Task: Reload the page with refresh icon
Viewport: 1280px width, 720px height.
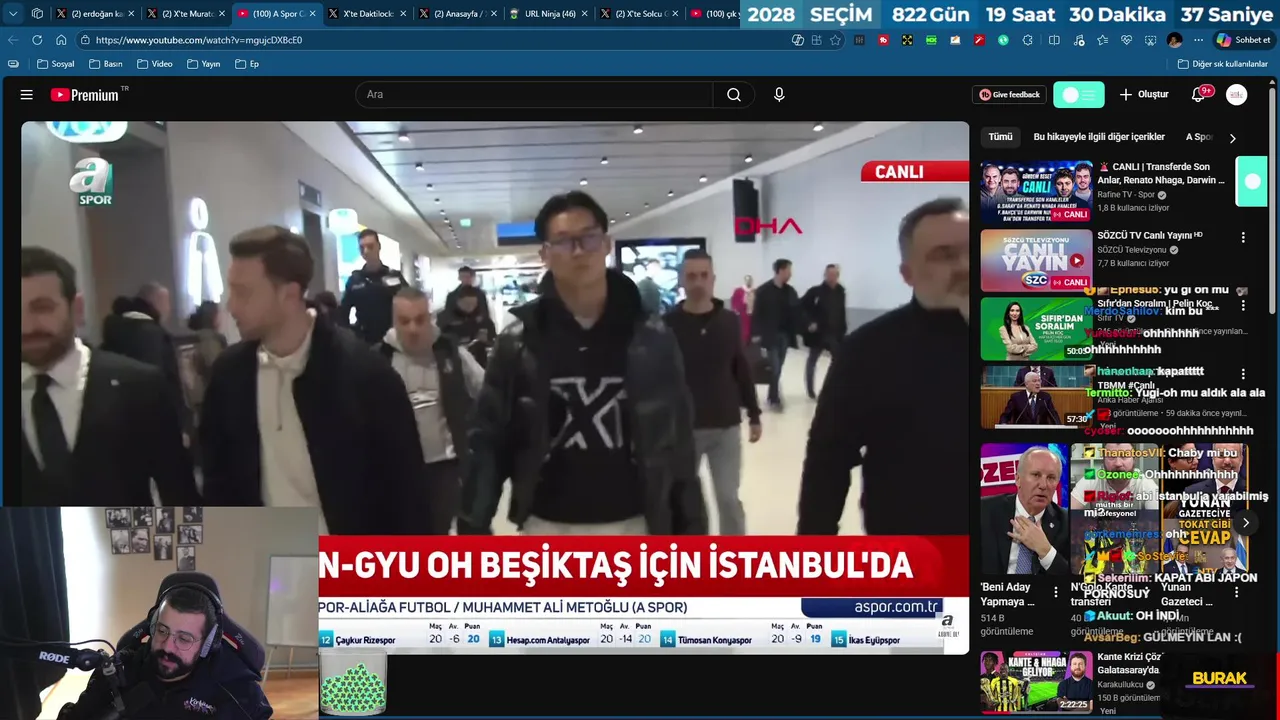Action: (37, 40)
